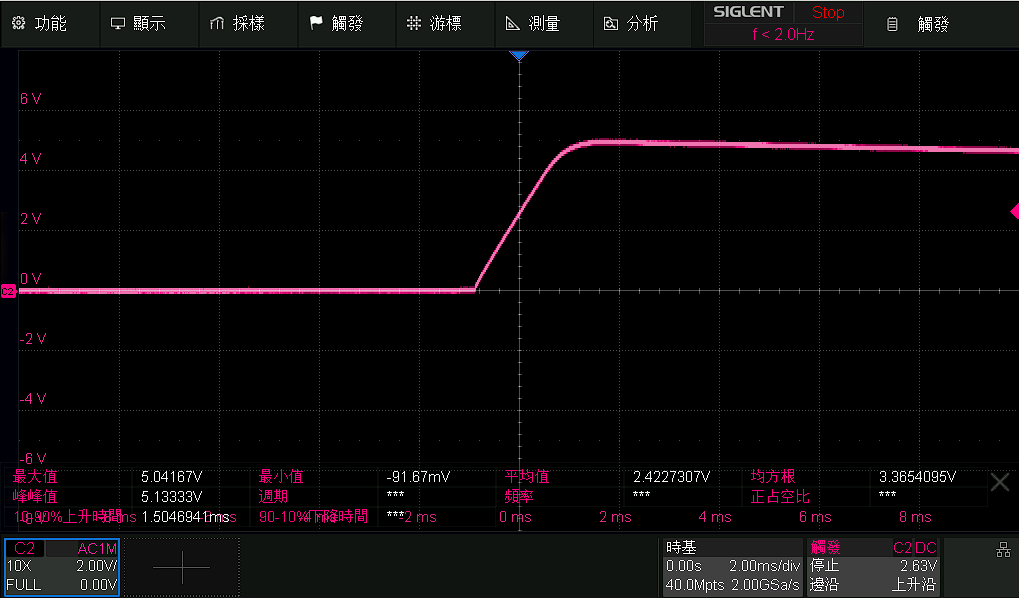Select the 週期 period measurement label
The width and height of the screenshot is (1019, 598).
(273, 497)
